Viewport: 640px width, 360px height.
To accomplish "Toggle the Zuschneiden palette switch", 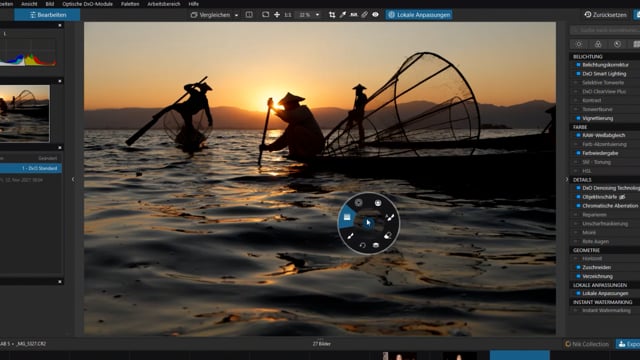I will tap(578, 267).
